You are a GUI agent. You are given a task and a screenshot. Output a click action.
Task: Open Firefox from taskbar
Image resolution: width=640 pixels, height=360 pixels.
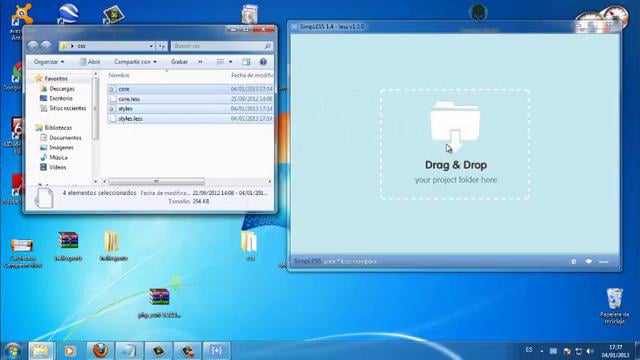(x=100, y=351)
